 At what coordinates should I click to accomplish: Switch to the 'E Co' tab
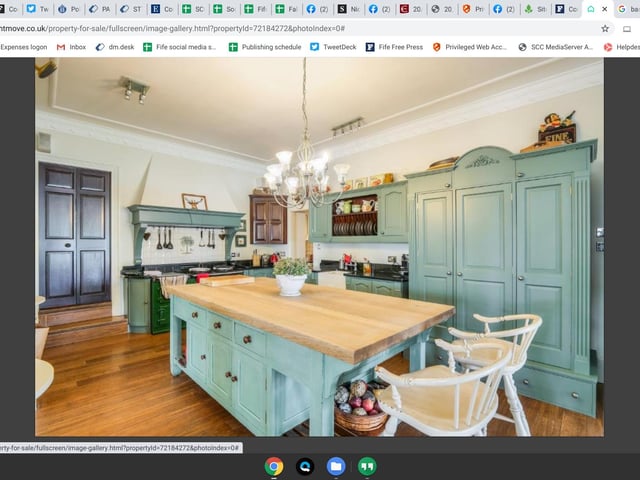coord(162,9)
